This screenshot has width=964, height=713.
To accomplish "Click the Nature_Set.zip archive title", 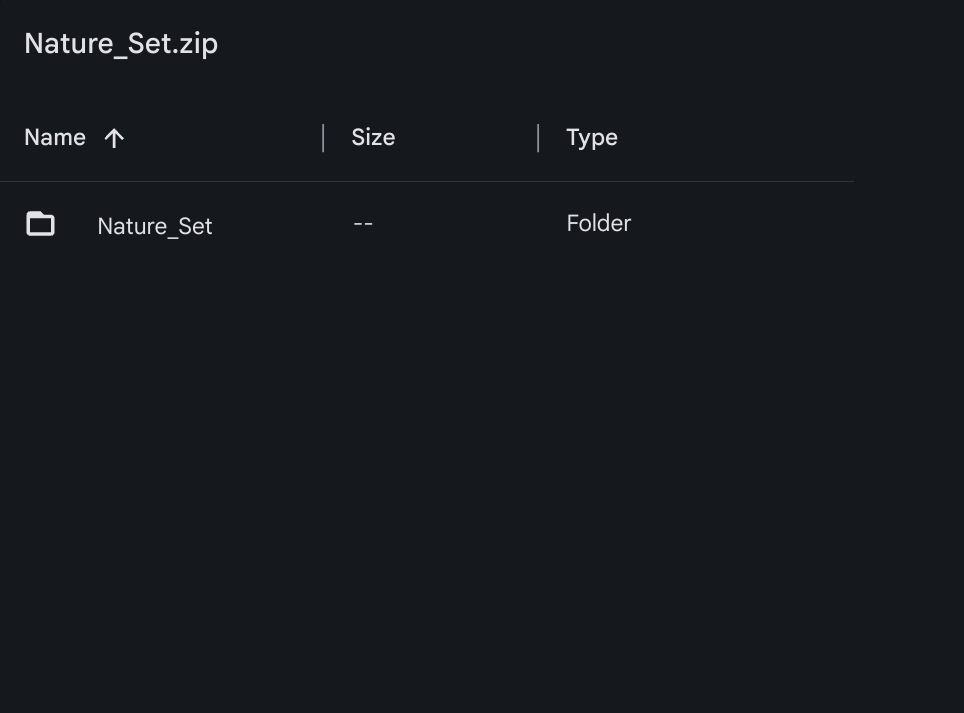I will click(121, 44).
